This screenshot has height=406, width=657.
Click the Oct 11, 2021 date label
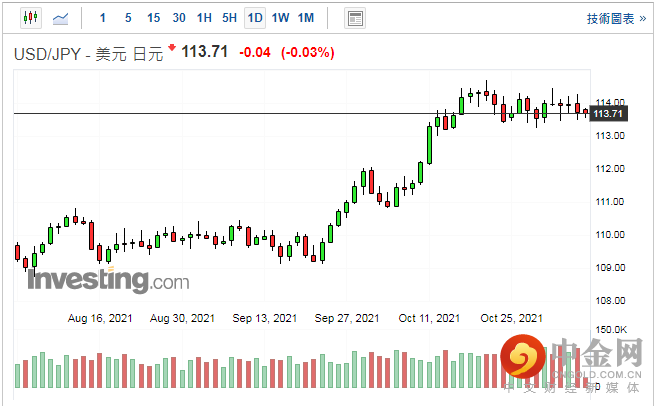[428, 318]
